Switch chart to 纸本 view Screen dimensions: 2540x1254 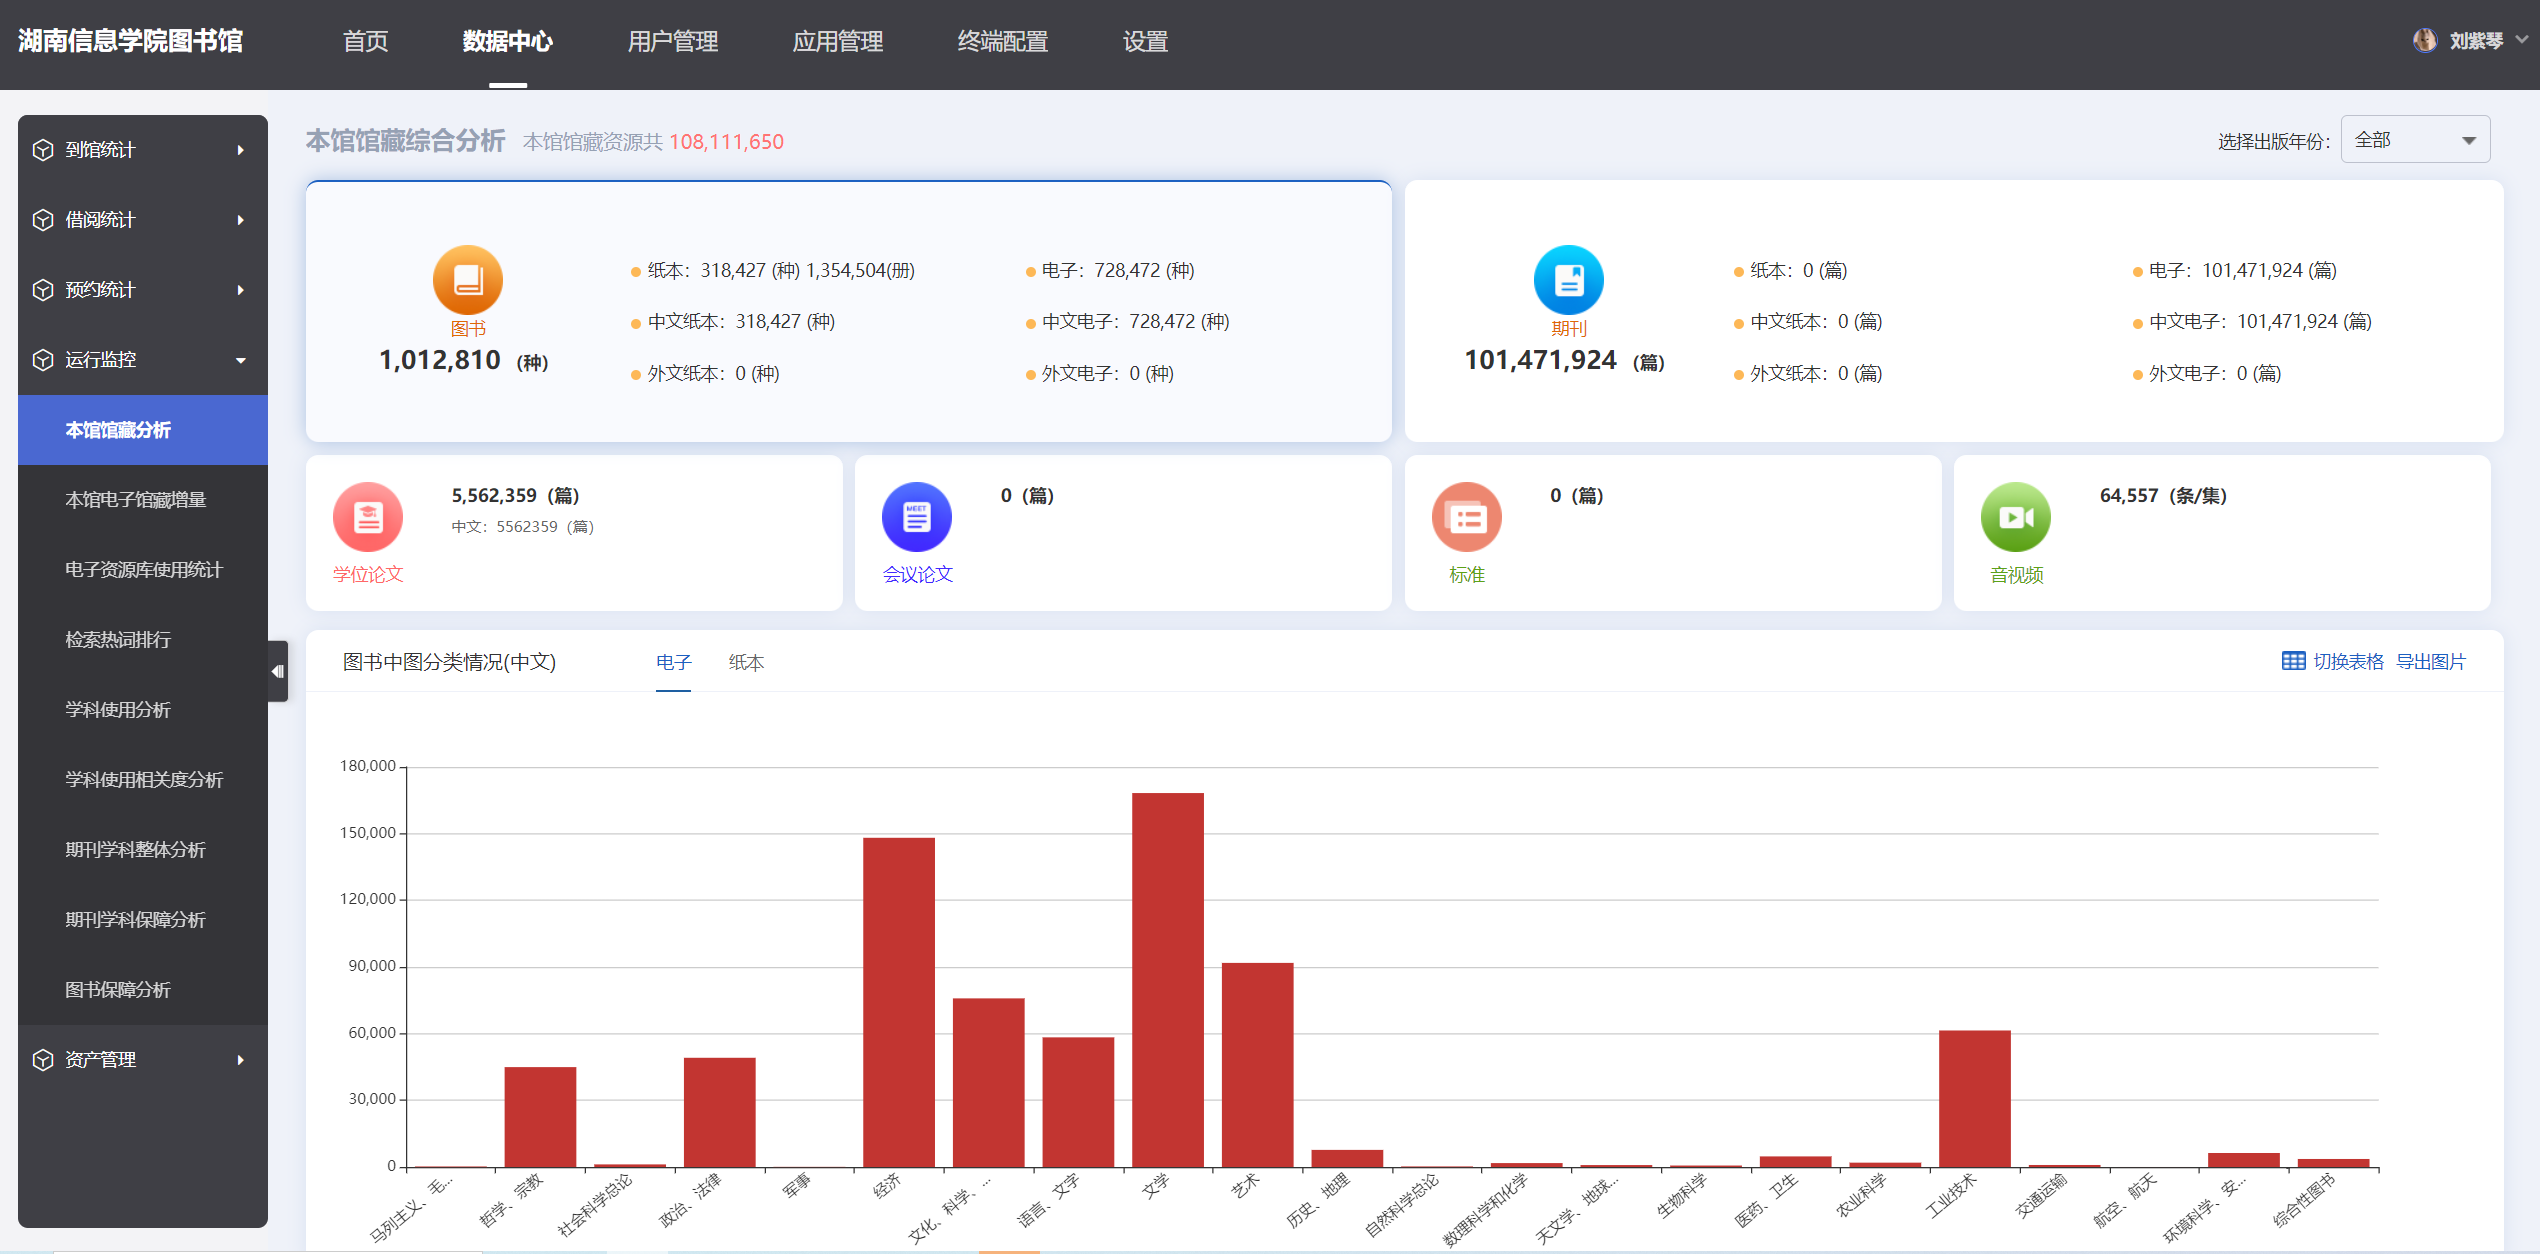coord(746,662)
